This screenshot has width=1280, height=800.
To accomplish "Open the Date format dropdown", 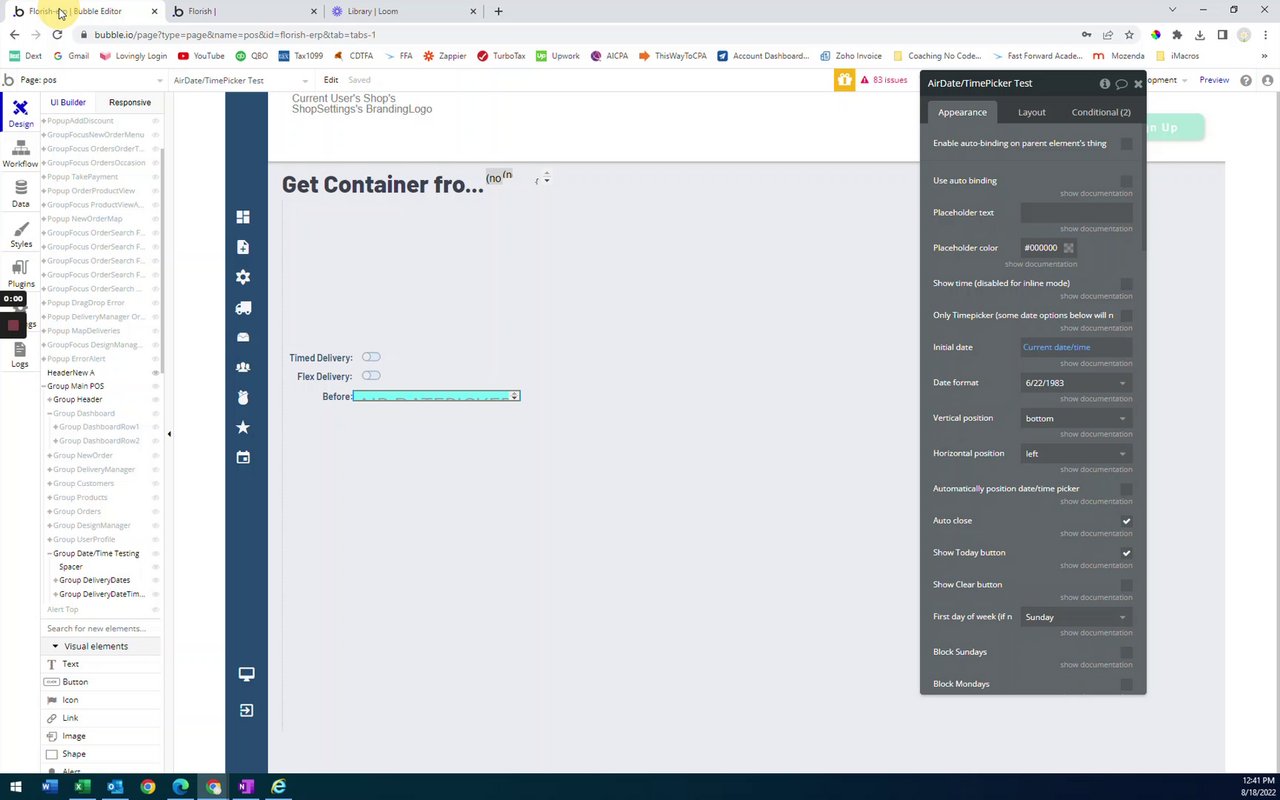I will tap(1076, 383).
